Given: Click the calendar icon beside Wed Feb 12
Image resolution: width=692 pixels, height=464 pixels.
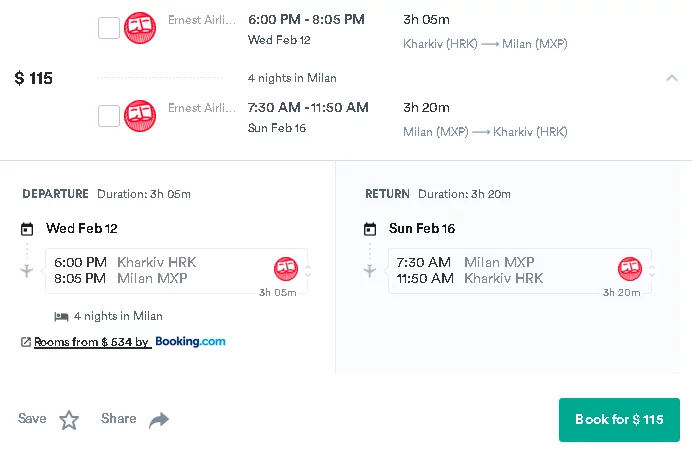Looking at the screenshot, I should point(27,229).
